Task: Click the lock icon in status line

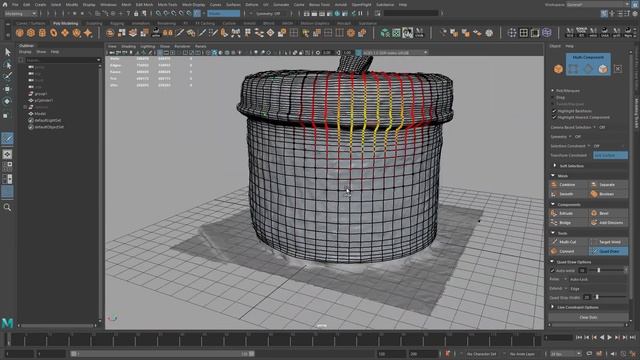Action: (136, 13)
